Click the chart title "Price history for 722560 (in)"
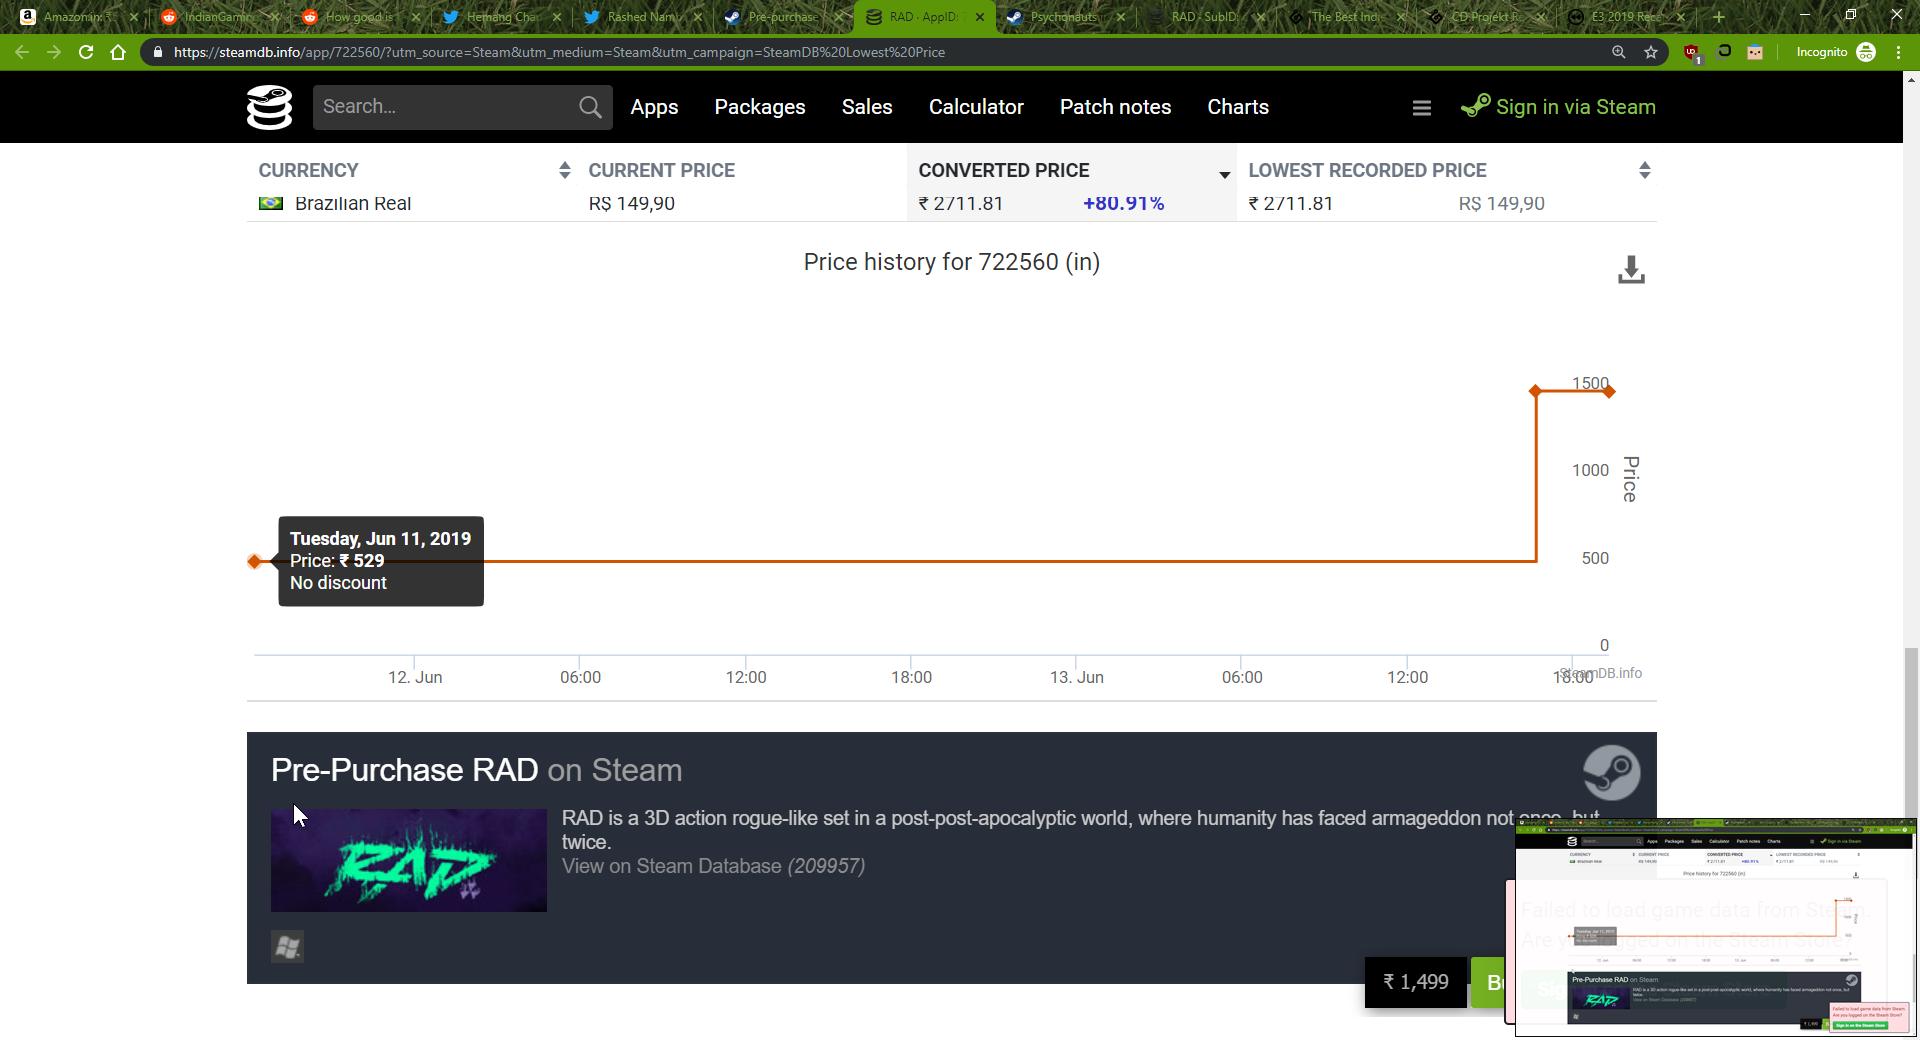1920x1040 pixels. point(952,262)
